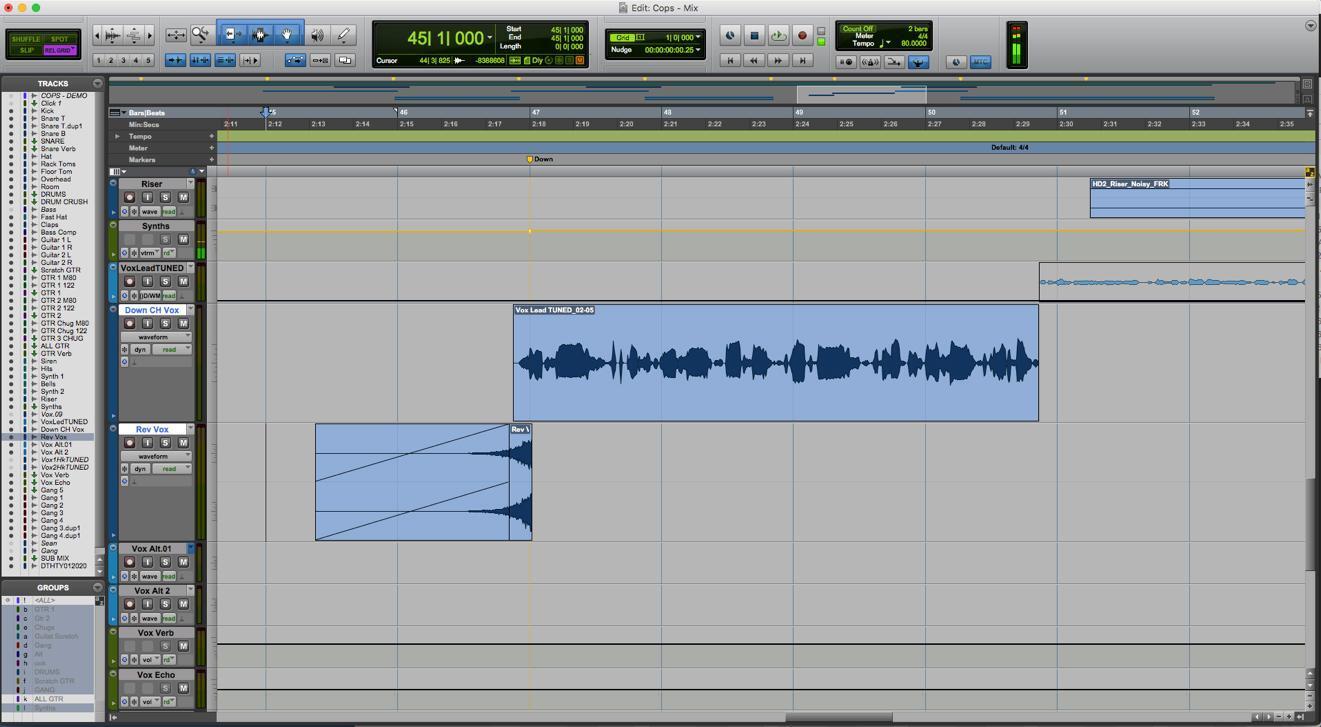Switch to Spot edit mode
Screen dimensions: 1321x727
coord(59,39)
